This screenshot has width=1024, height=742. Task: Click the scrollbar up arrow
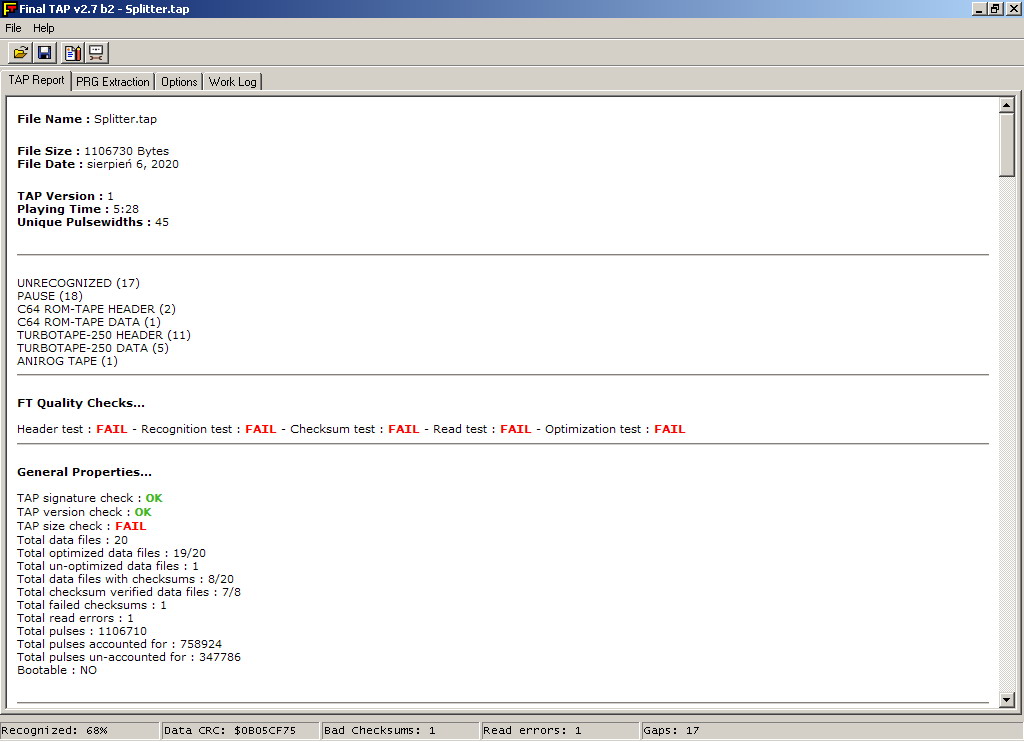pos(1007,105)
